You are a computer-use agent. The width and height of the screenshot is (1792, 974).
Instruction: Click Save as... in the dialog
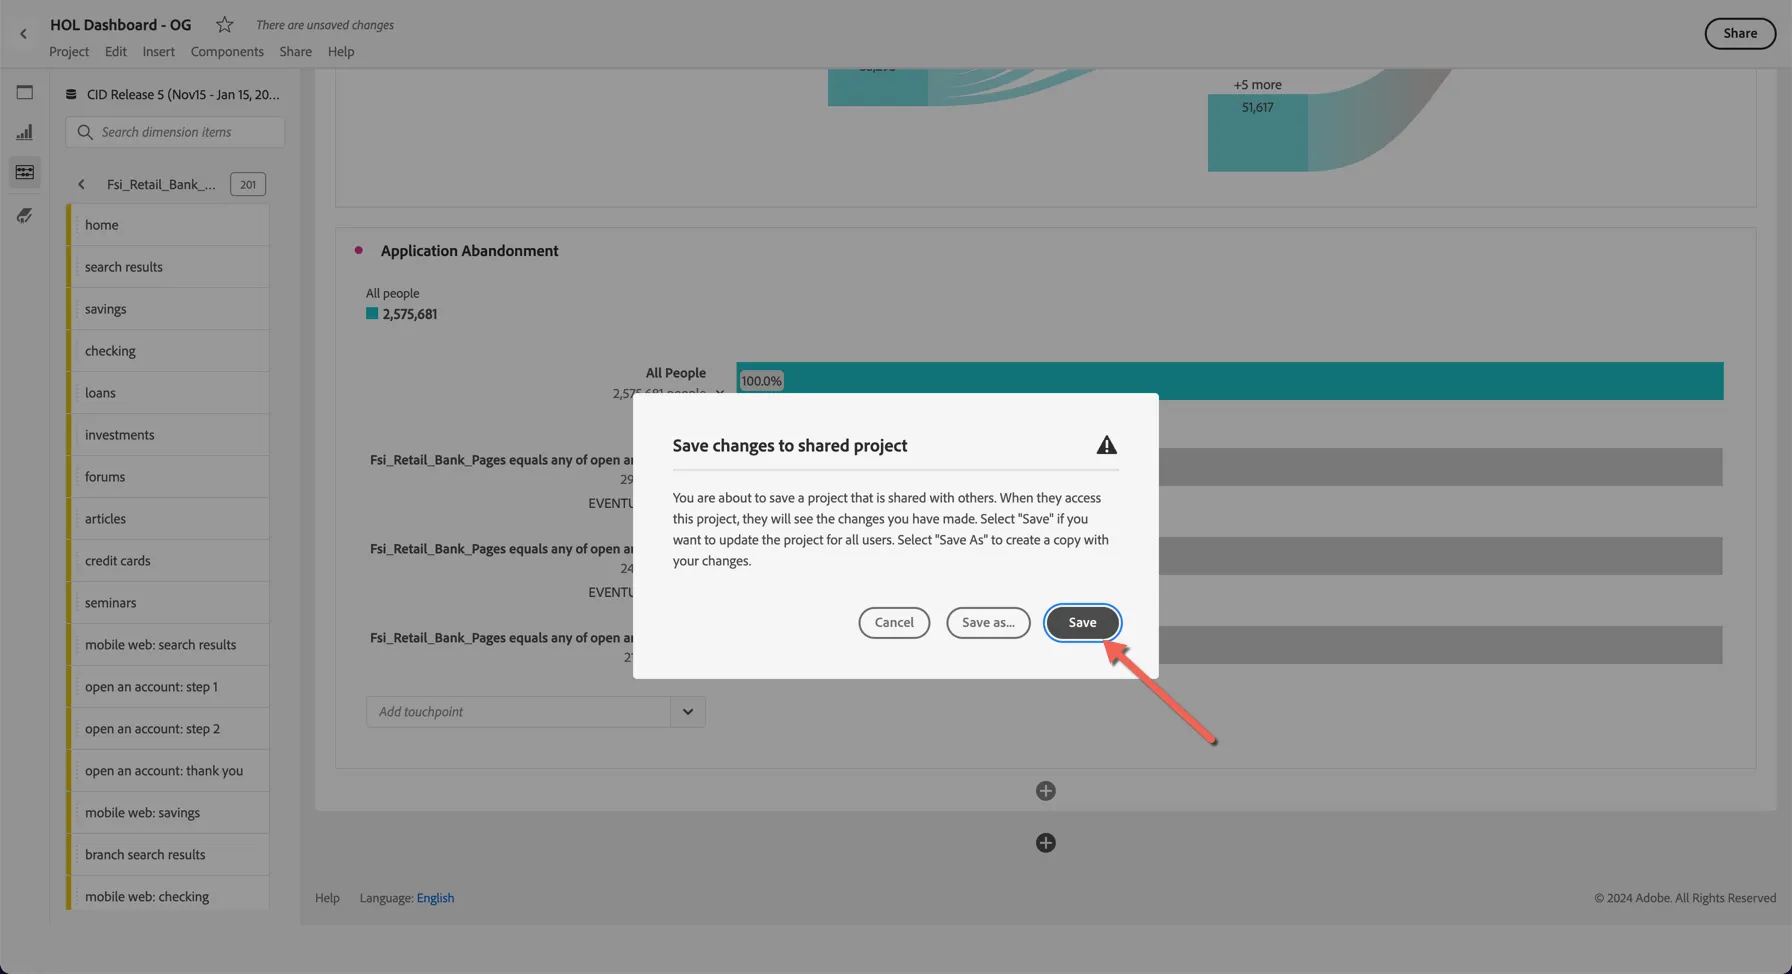click(988, 623)
